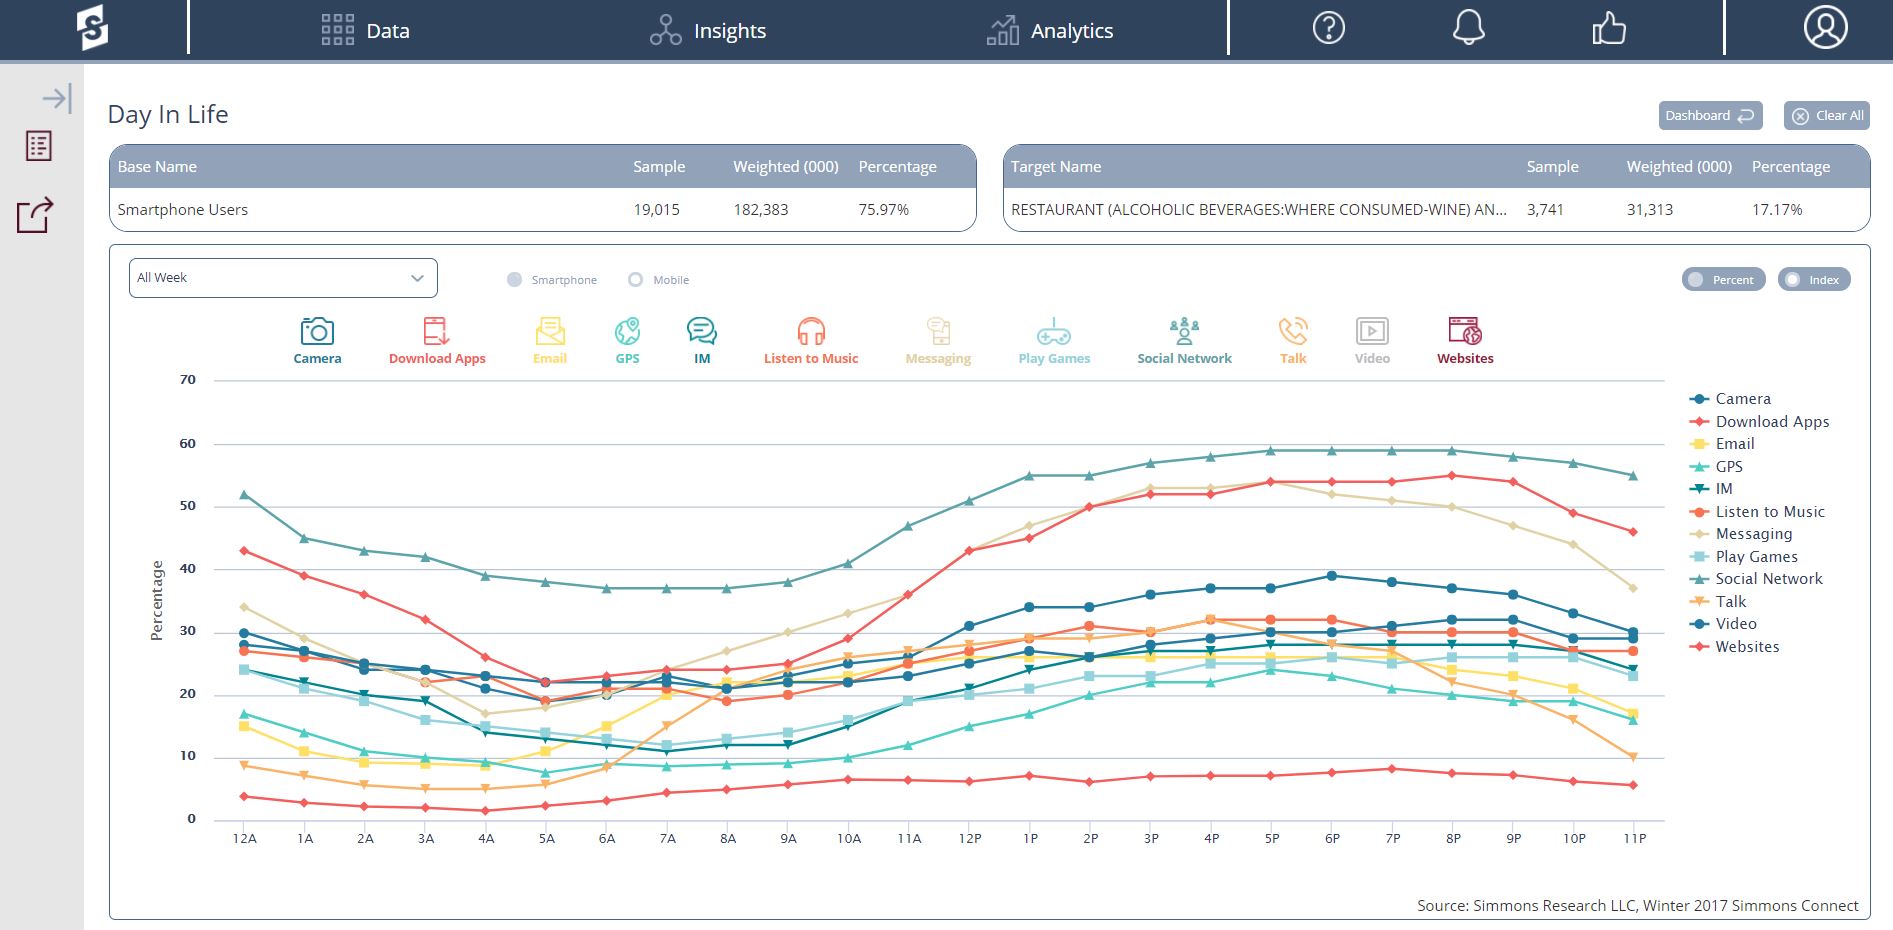Toggle the Messaging activity icon
The height and width of the screenshot is (930, 1893).
tap(938, 331)
